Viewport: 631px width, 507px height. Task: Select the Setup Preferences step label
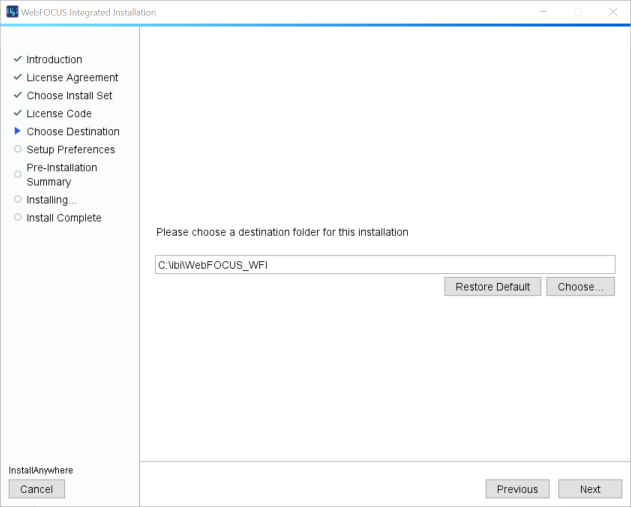point(71,150)
